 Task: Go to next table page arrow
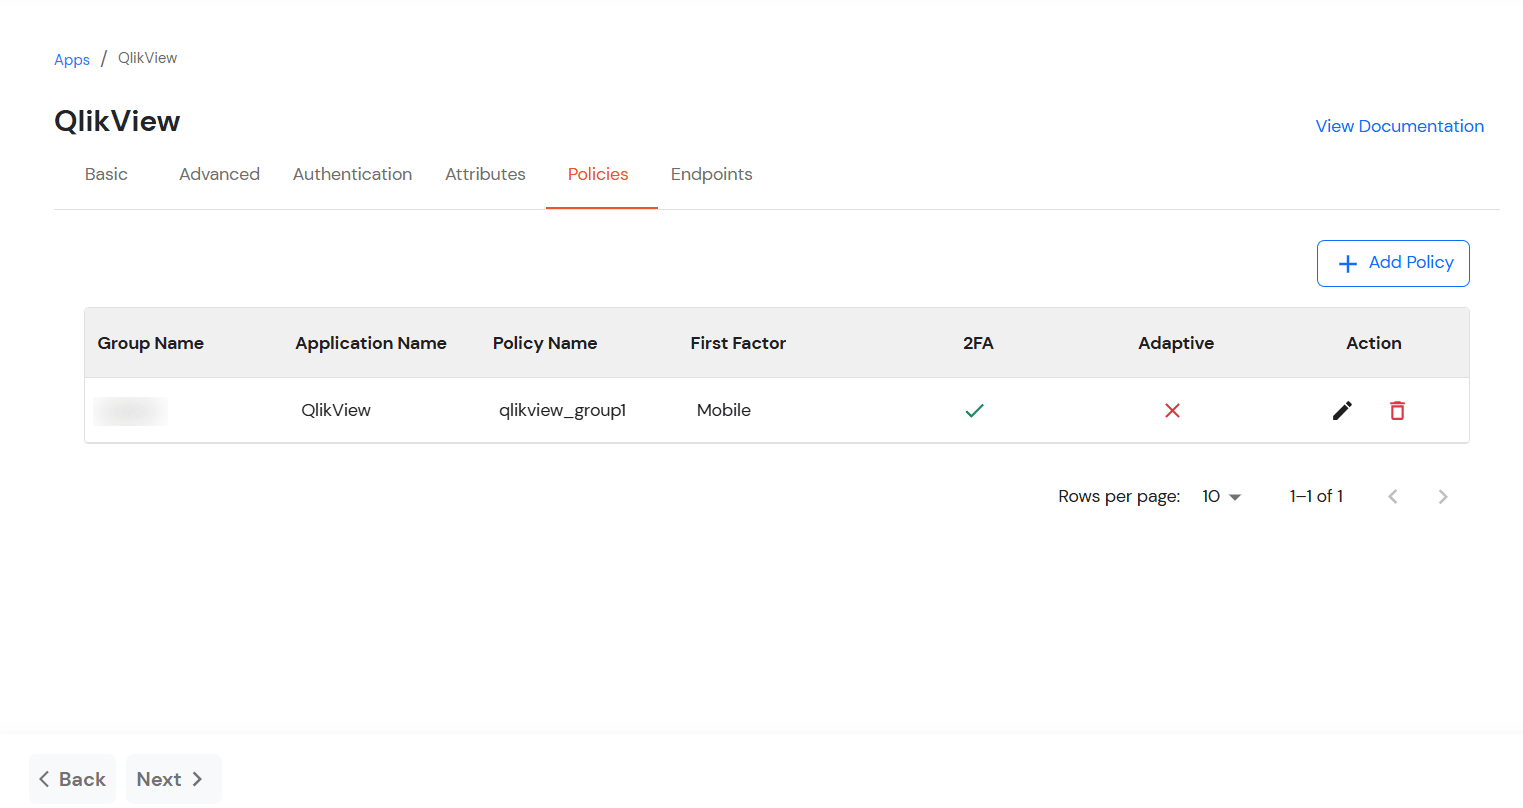1442,496
